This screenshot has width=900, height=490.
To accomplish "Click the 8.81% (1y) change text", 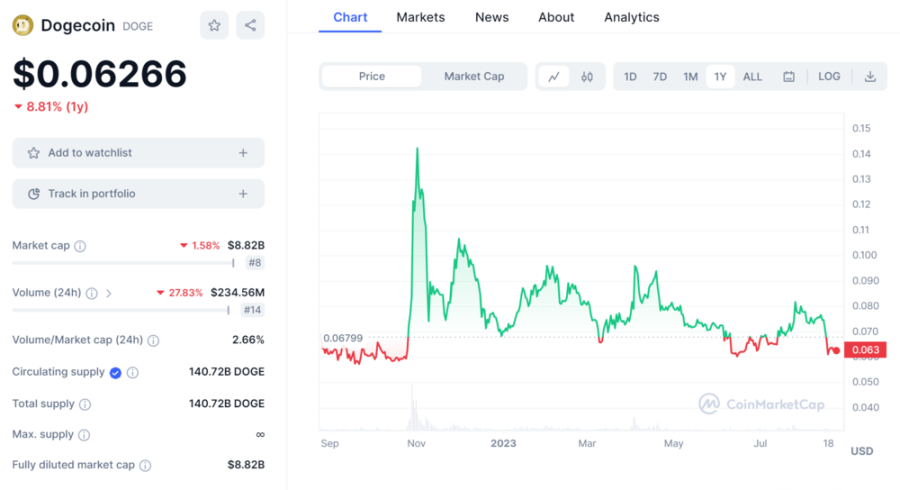I will (x=57, y=107).
